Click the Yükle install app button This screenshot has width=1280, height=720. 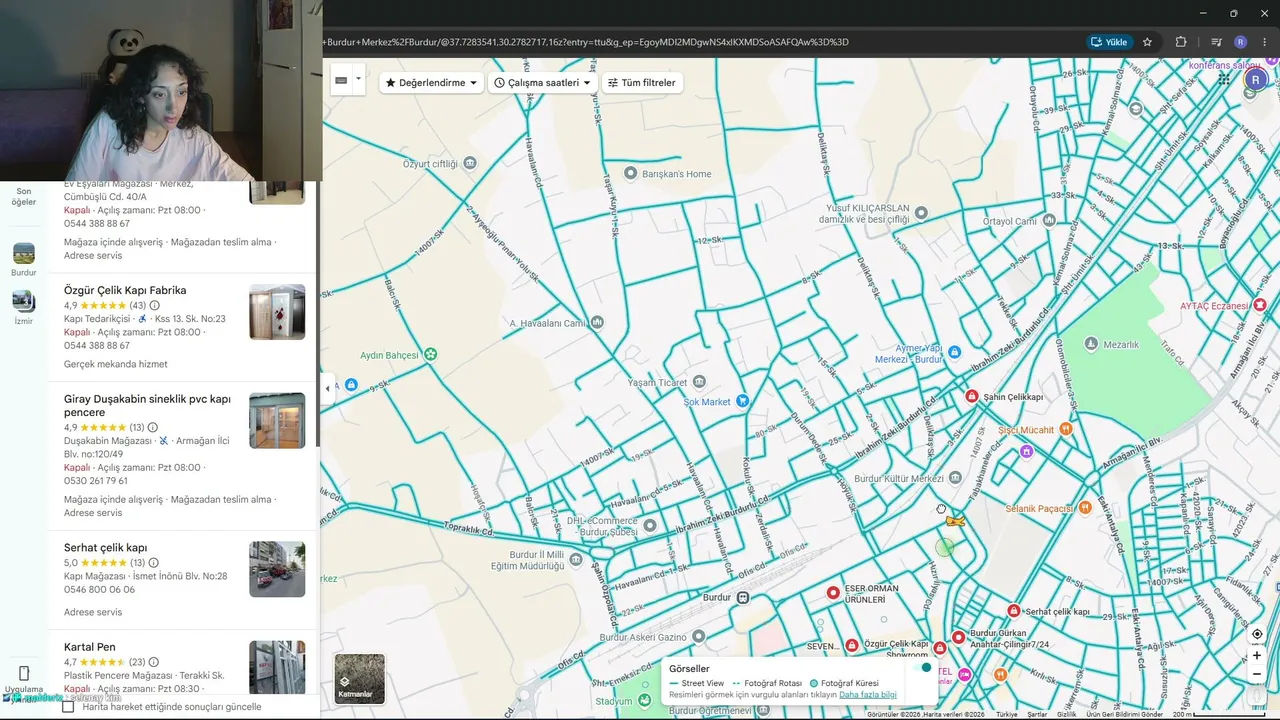coord(1109,42)
